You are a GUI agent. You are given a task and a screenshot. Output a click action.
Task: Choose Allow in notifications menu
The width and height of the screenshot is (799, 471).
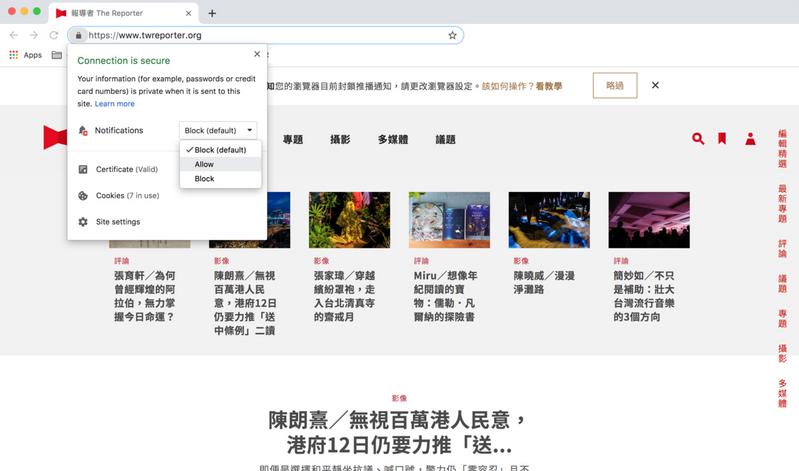click(x=220, y=164)
